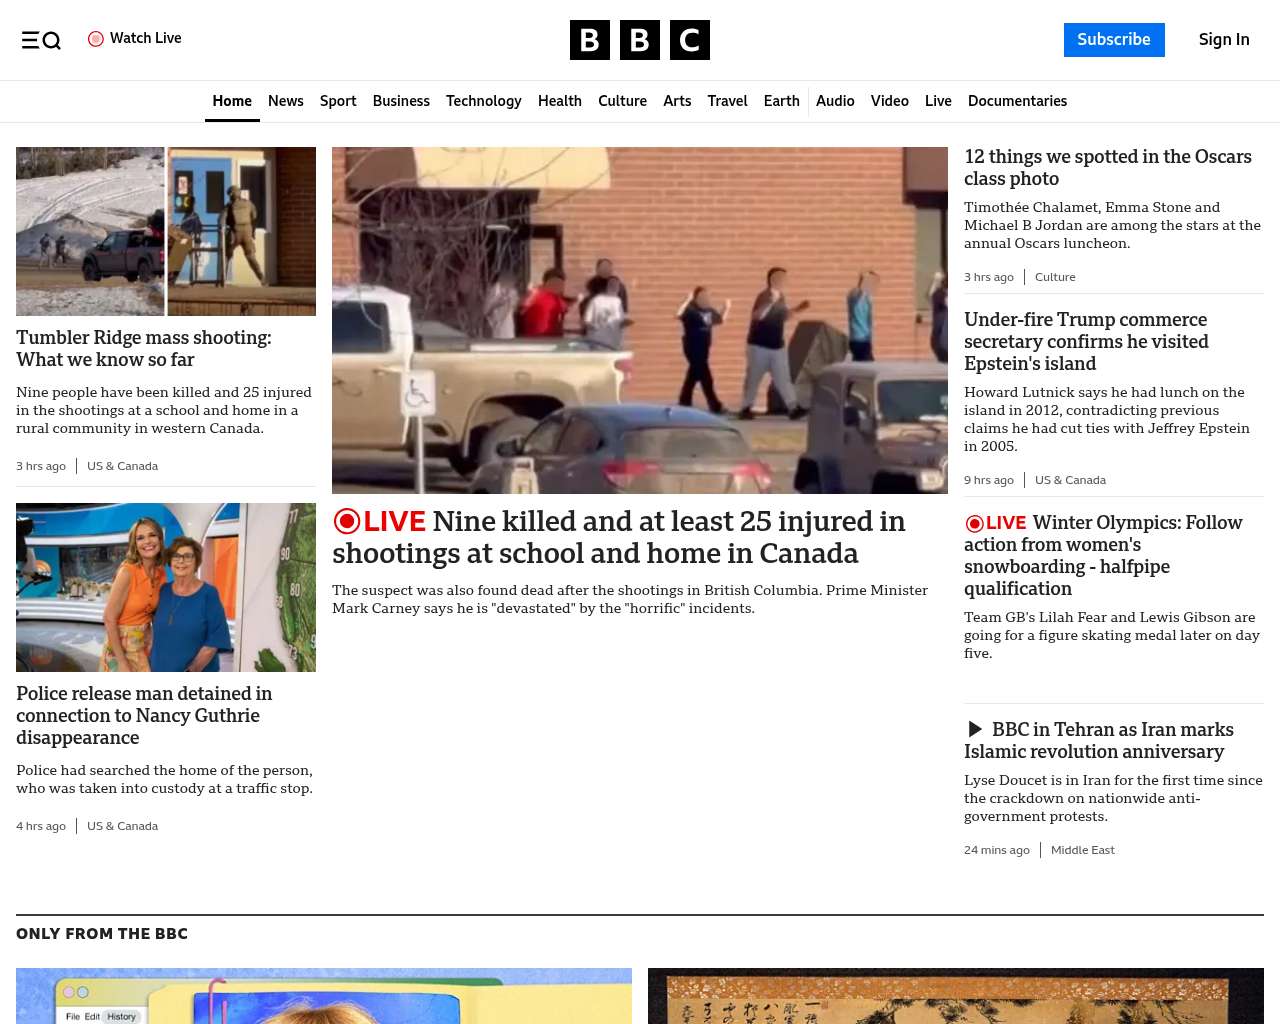The image size is (1280, 1024).
Task: Go to the News section
Action: (286, 101)
